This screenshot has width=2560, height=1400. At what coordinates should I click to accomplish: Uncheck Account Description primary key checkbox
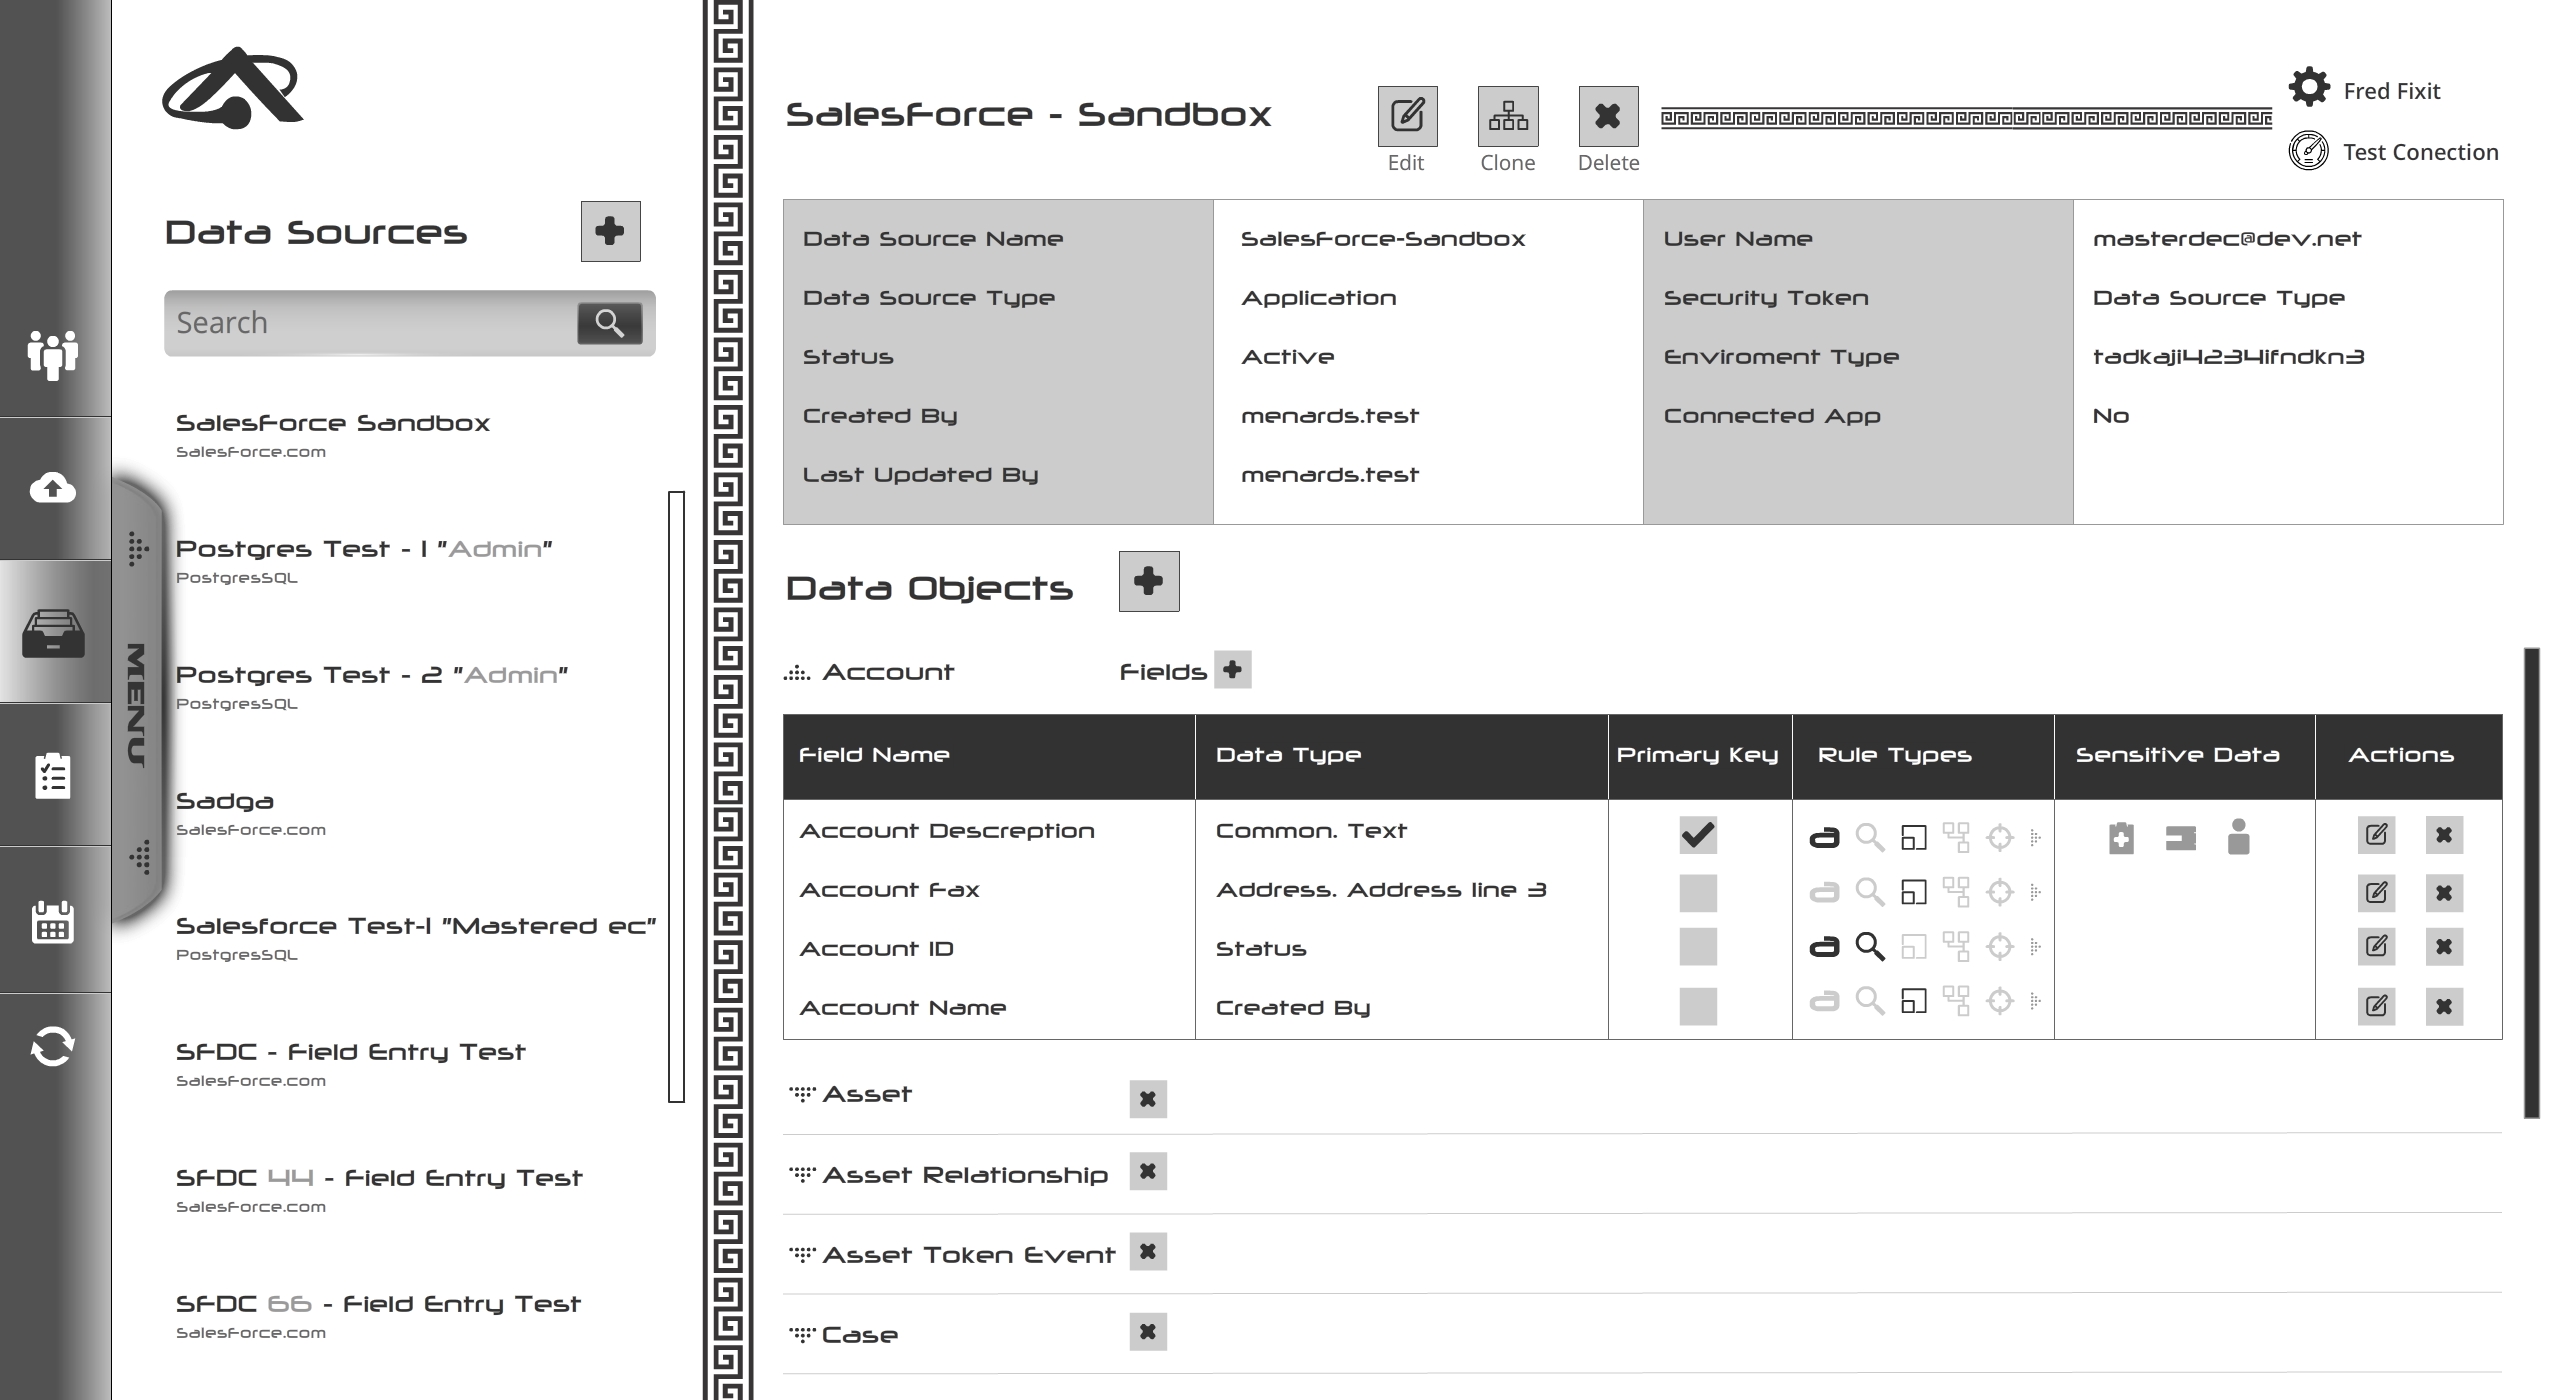coord(1698,835)
